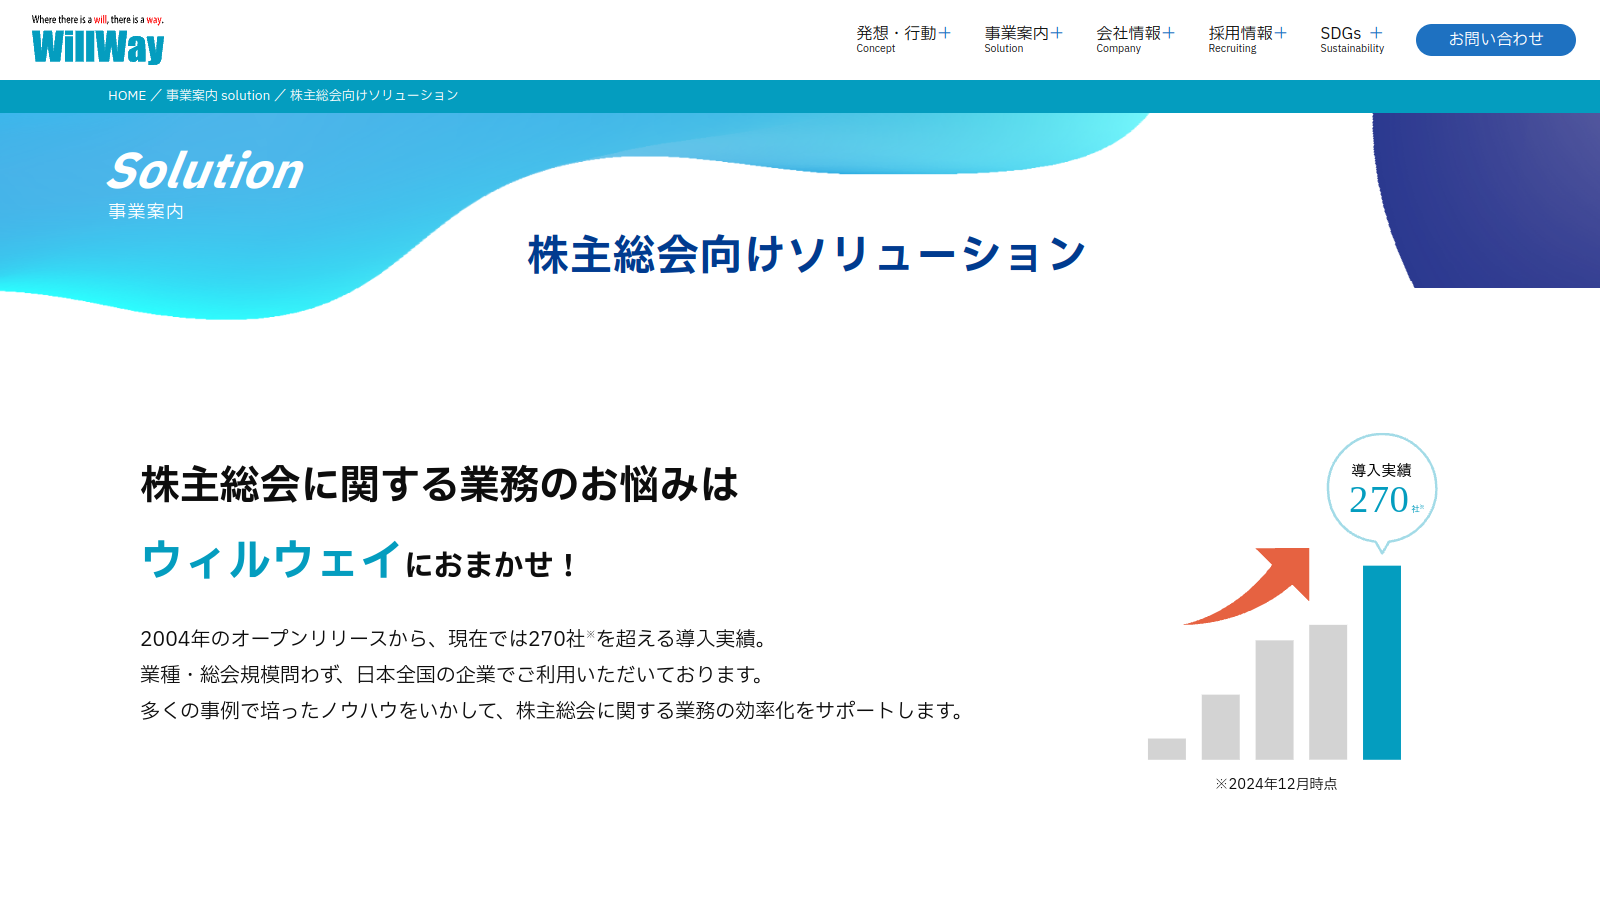Click the 業種・総会規模問わず paragraph line
Viewport: 1600px width, 900px height.
coord(454,674)
